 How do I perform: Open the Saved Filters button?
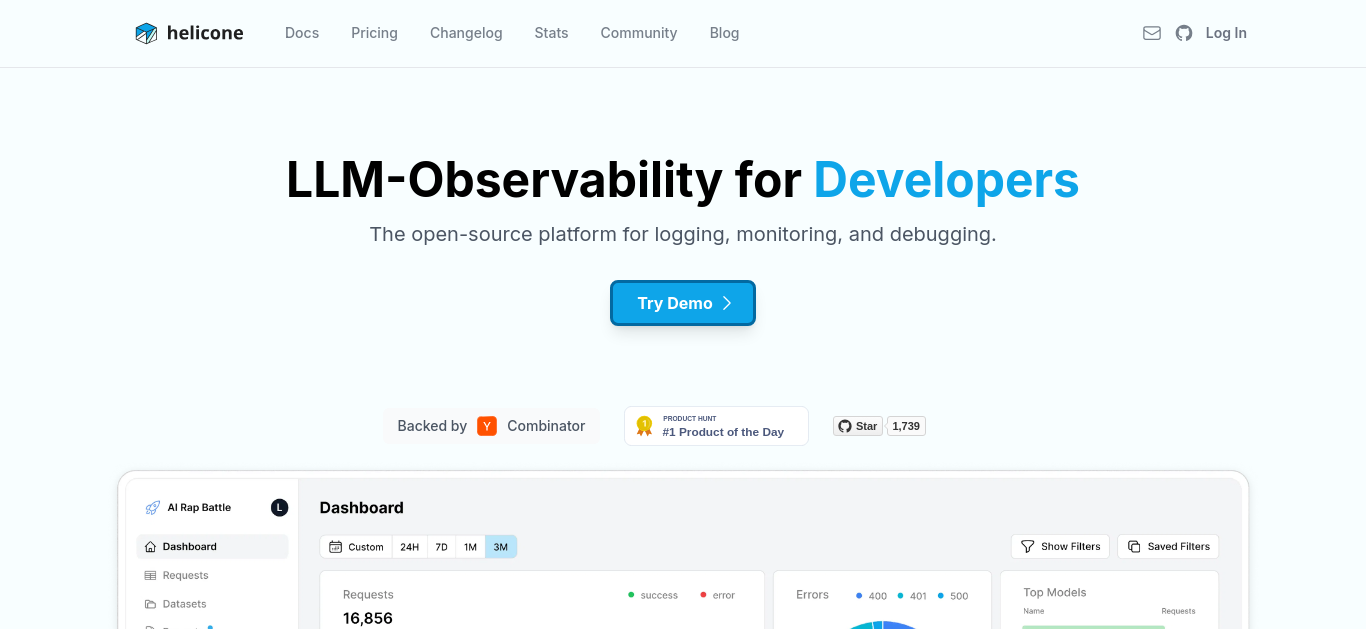(x=1168, y=547)
